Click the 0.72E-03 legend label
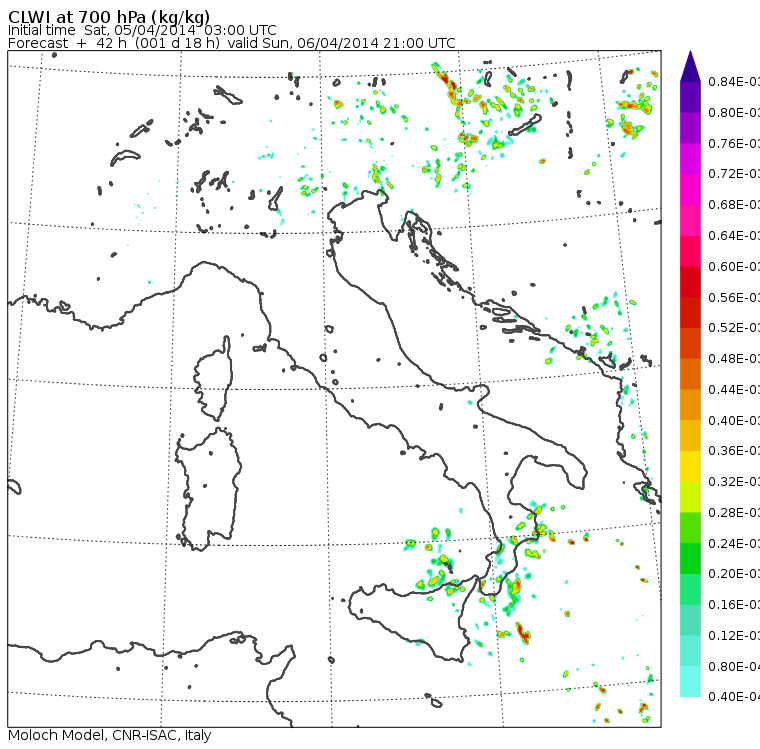This screenshot has height=749, width=760. point(734,174)
